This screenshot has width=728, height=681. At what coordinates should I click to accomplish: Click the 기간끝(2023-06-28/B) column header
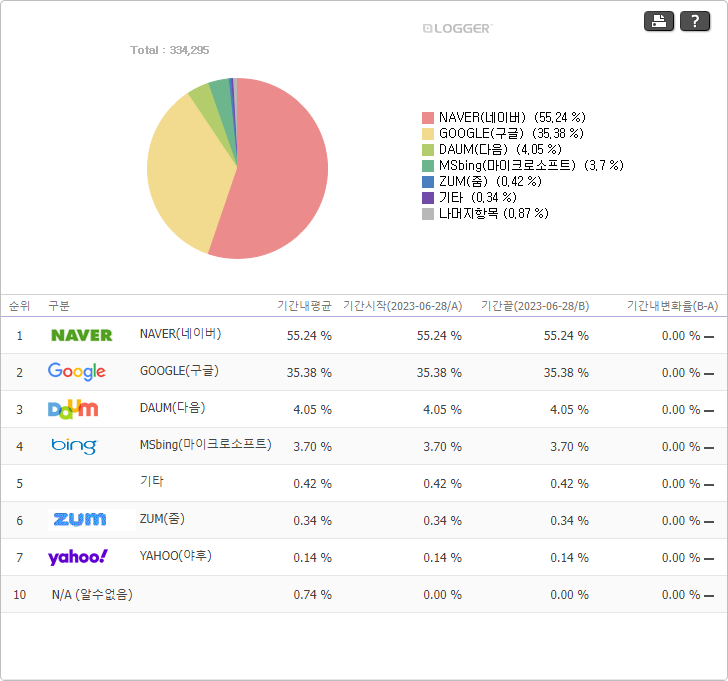coord(535,306)
